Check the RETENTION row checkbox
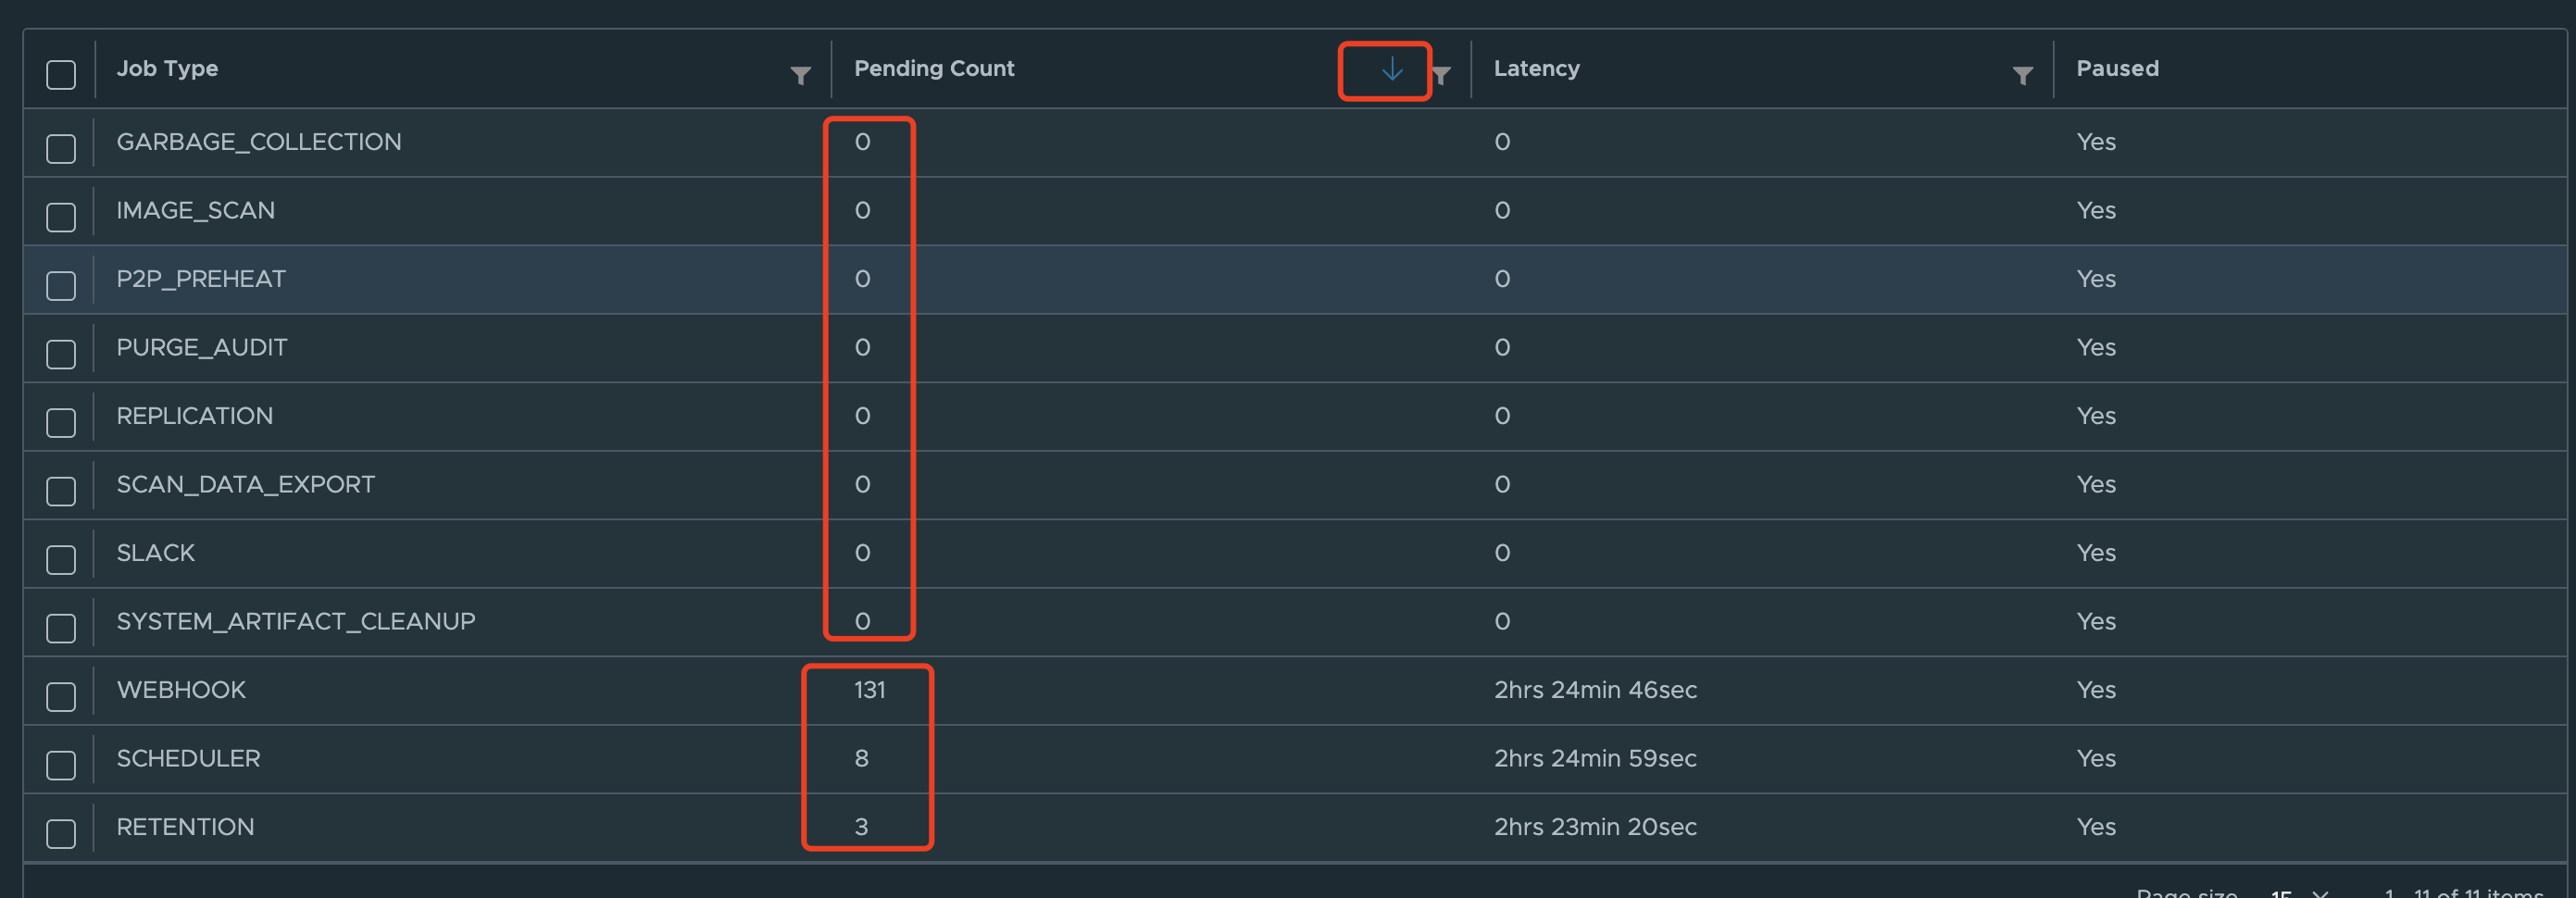The image size is (2576, 898). [60, 832]
